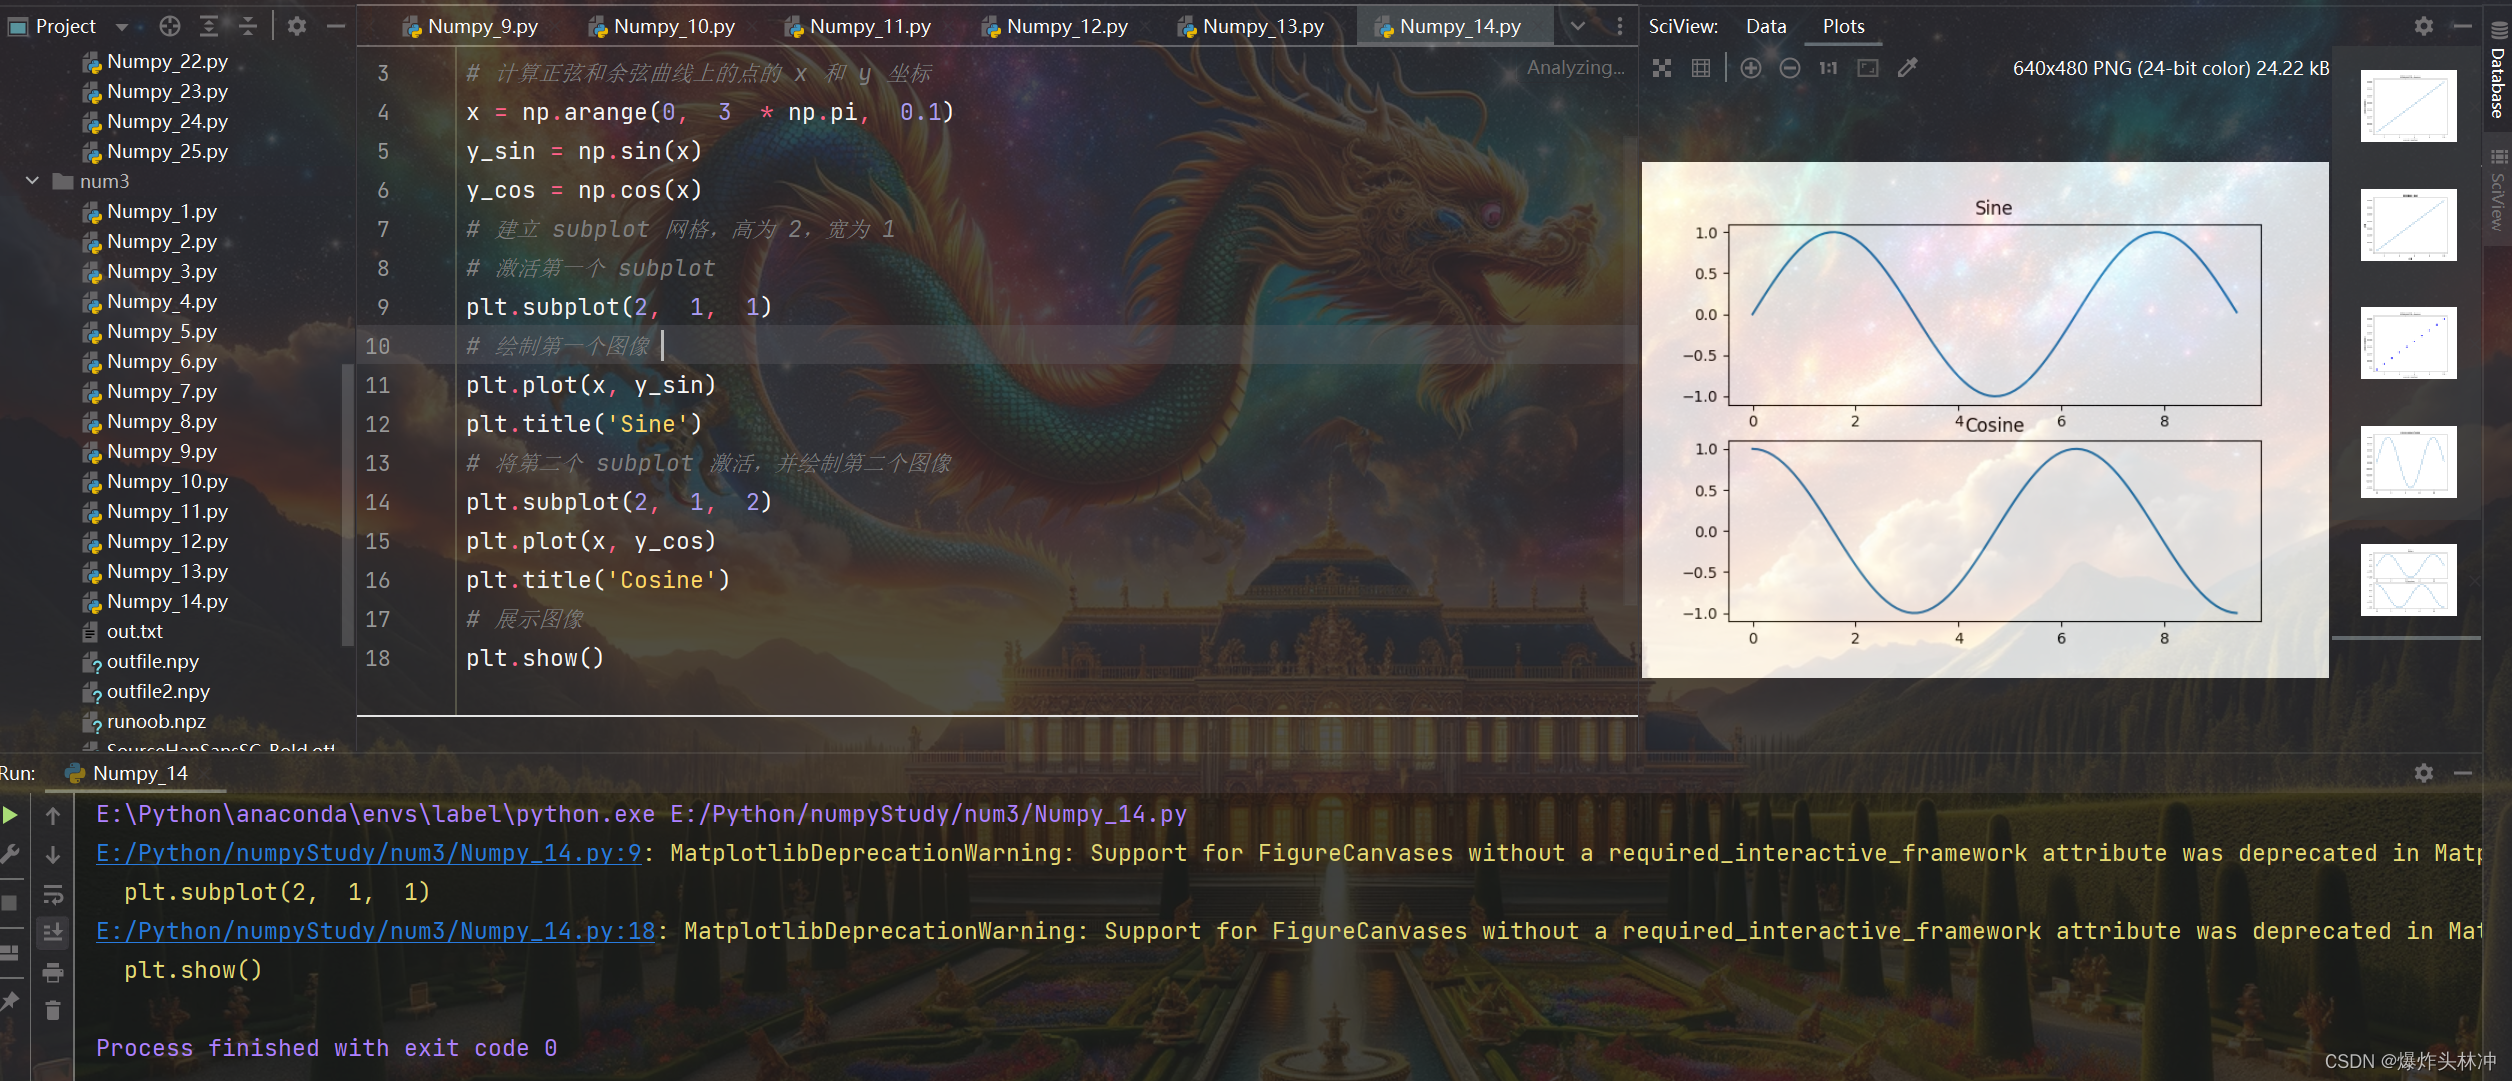Screen dimensions: 2512x1081
Task: Toggle the chessboard background icon in SciView
Action: pyautogui.click(x=1662, y=68)
